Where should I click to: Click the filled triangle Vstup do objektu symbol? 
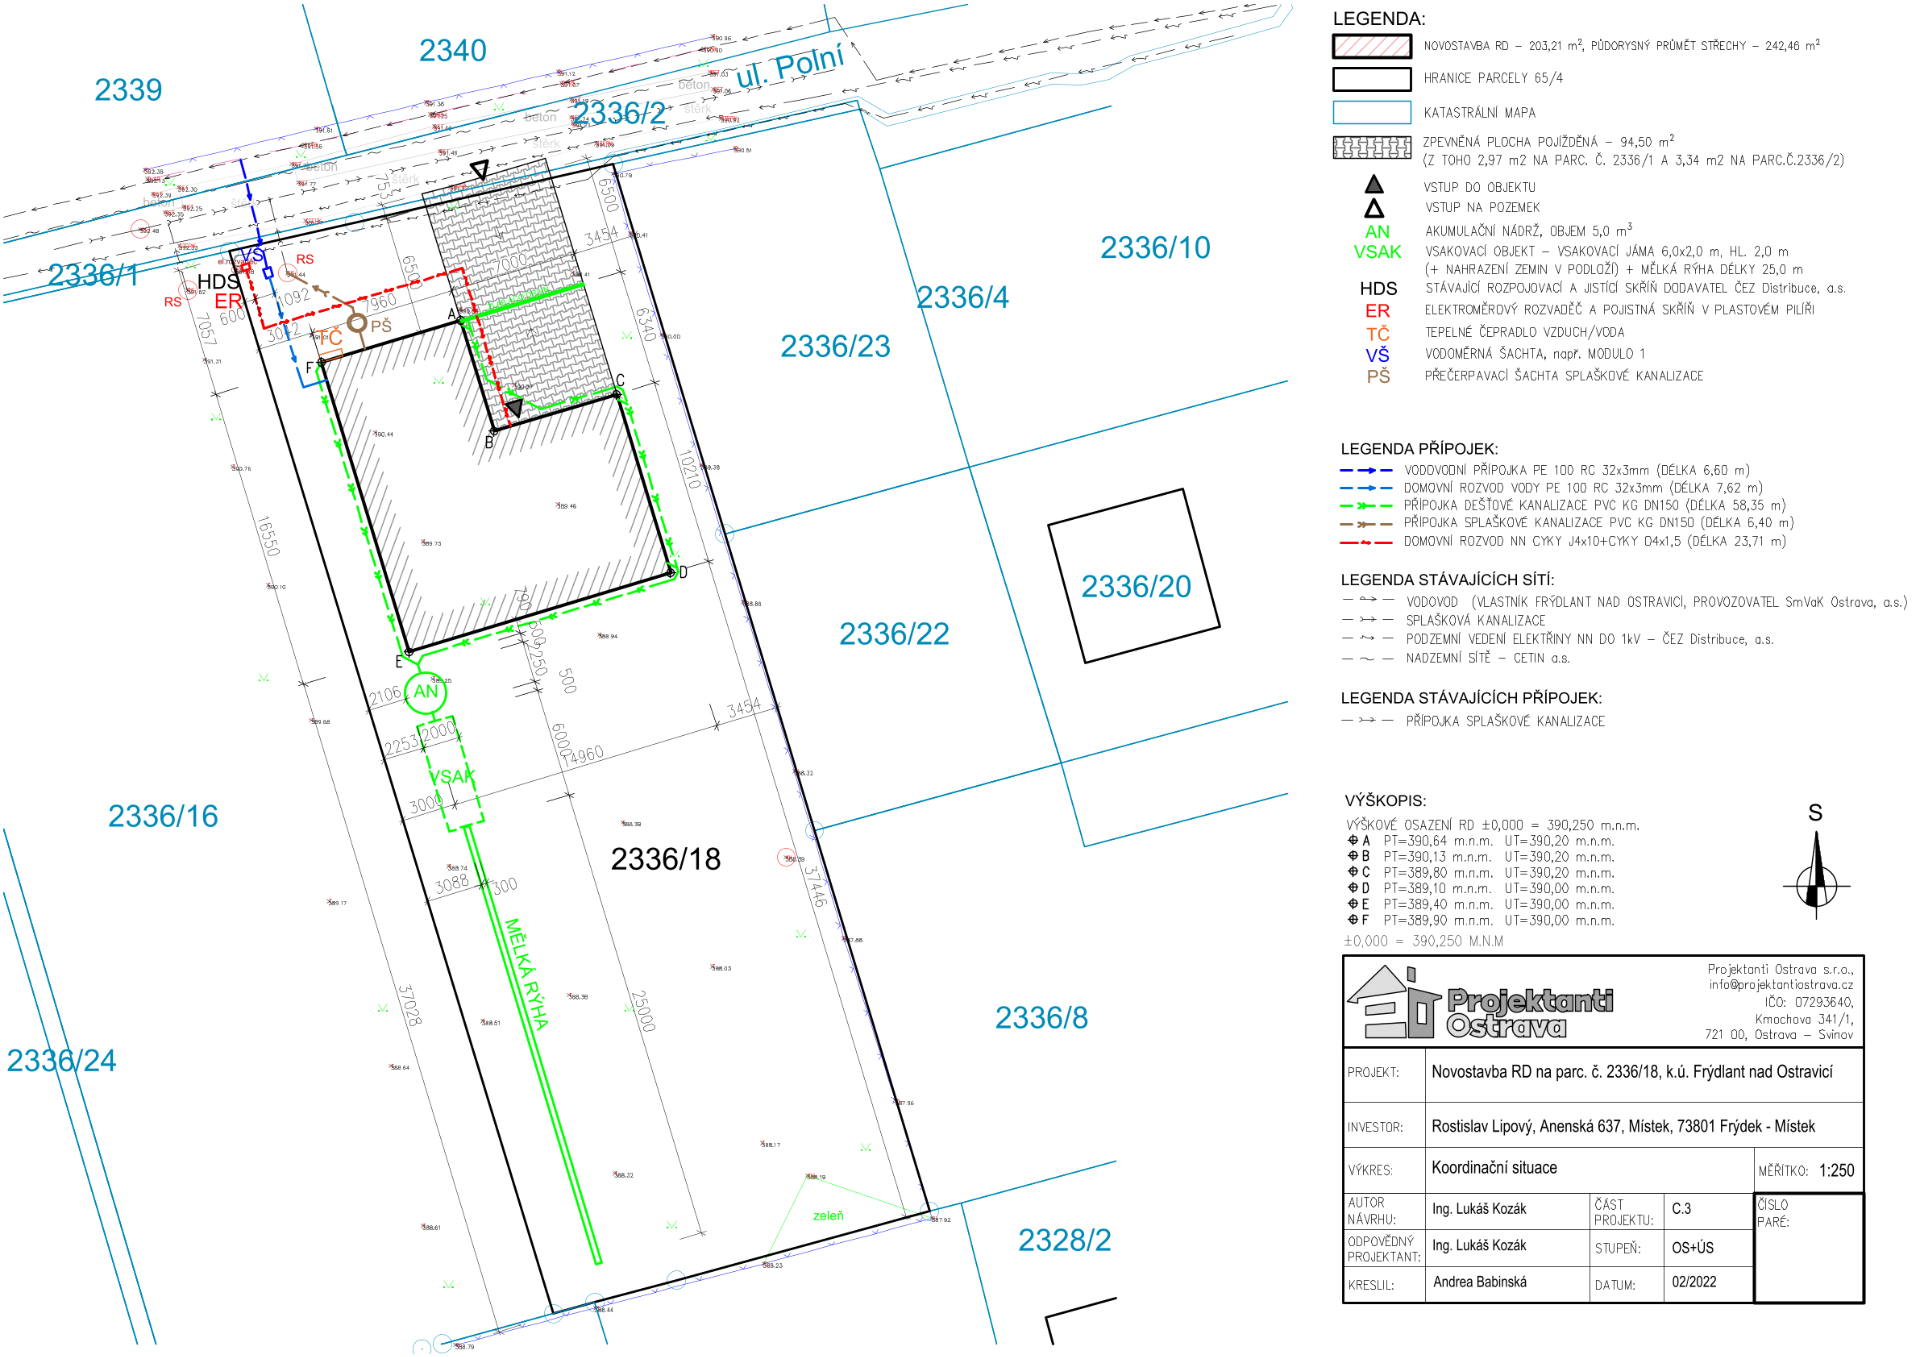pos(1374,185)
